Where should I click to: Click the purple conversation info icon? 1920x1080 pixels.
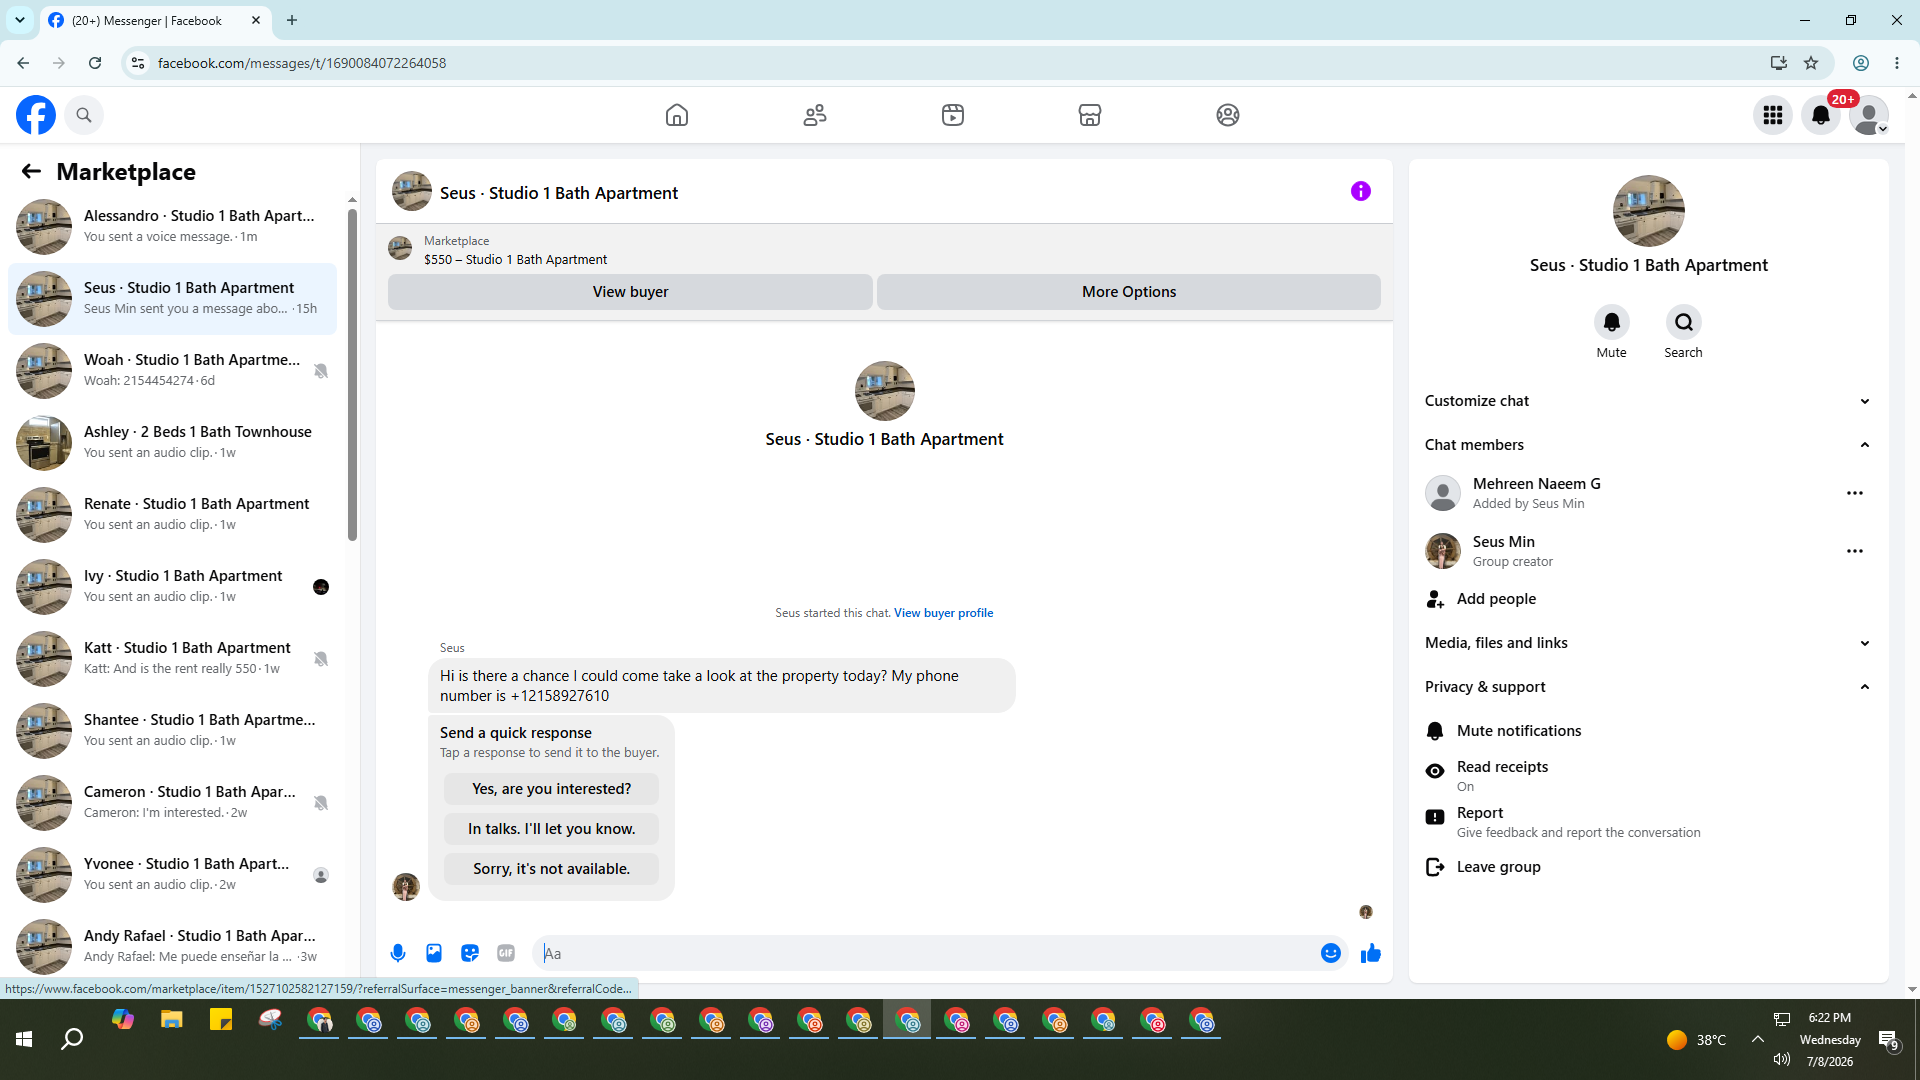1361,191
